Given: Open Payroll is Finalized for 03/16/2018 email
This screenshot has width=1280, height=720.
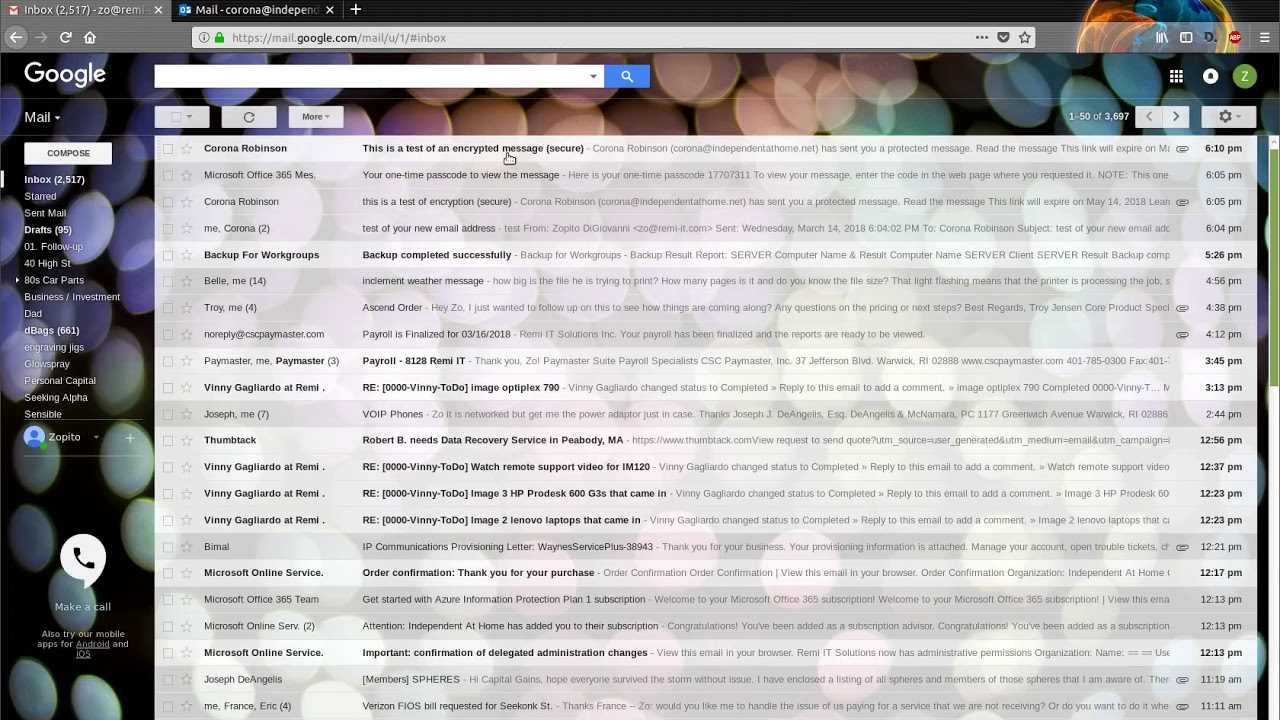Looking at the screenshot, I should [x=436, y=334].
